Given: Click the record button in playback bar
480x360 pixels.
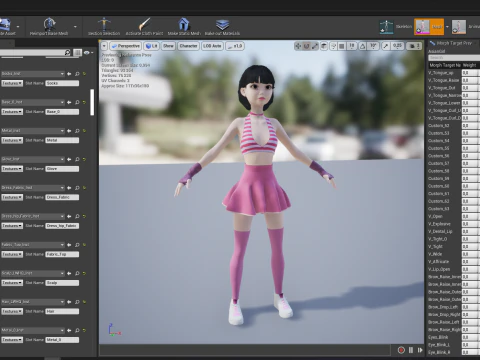Looking at the screenshot, I should tap(401, 350).
